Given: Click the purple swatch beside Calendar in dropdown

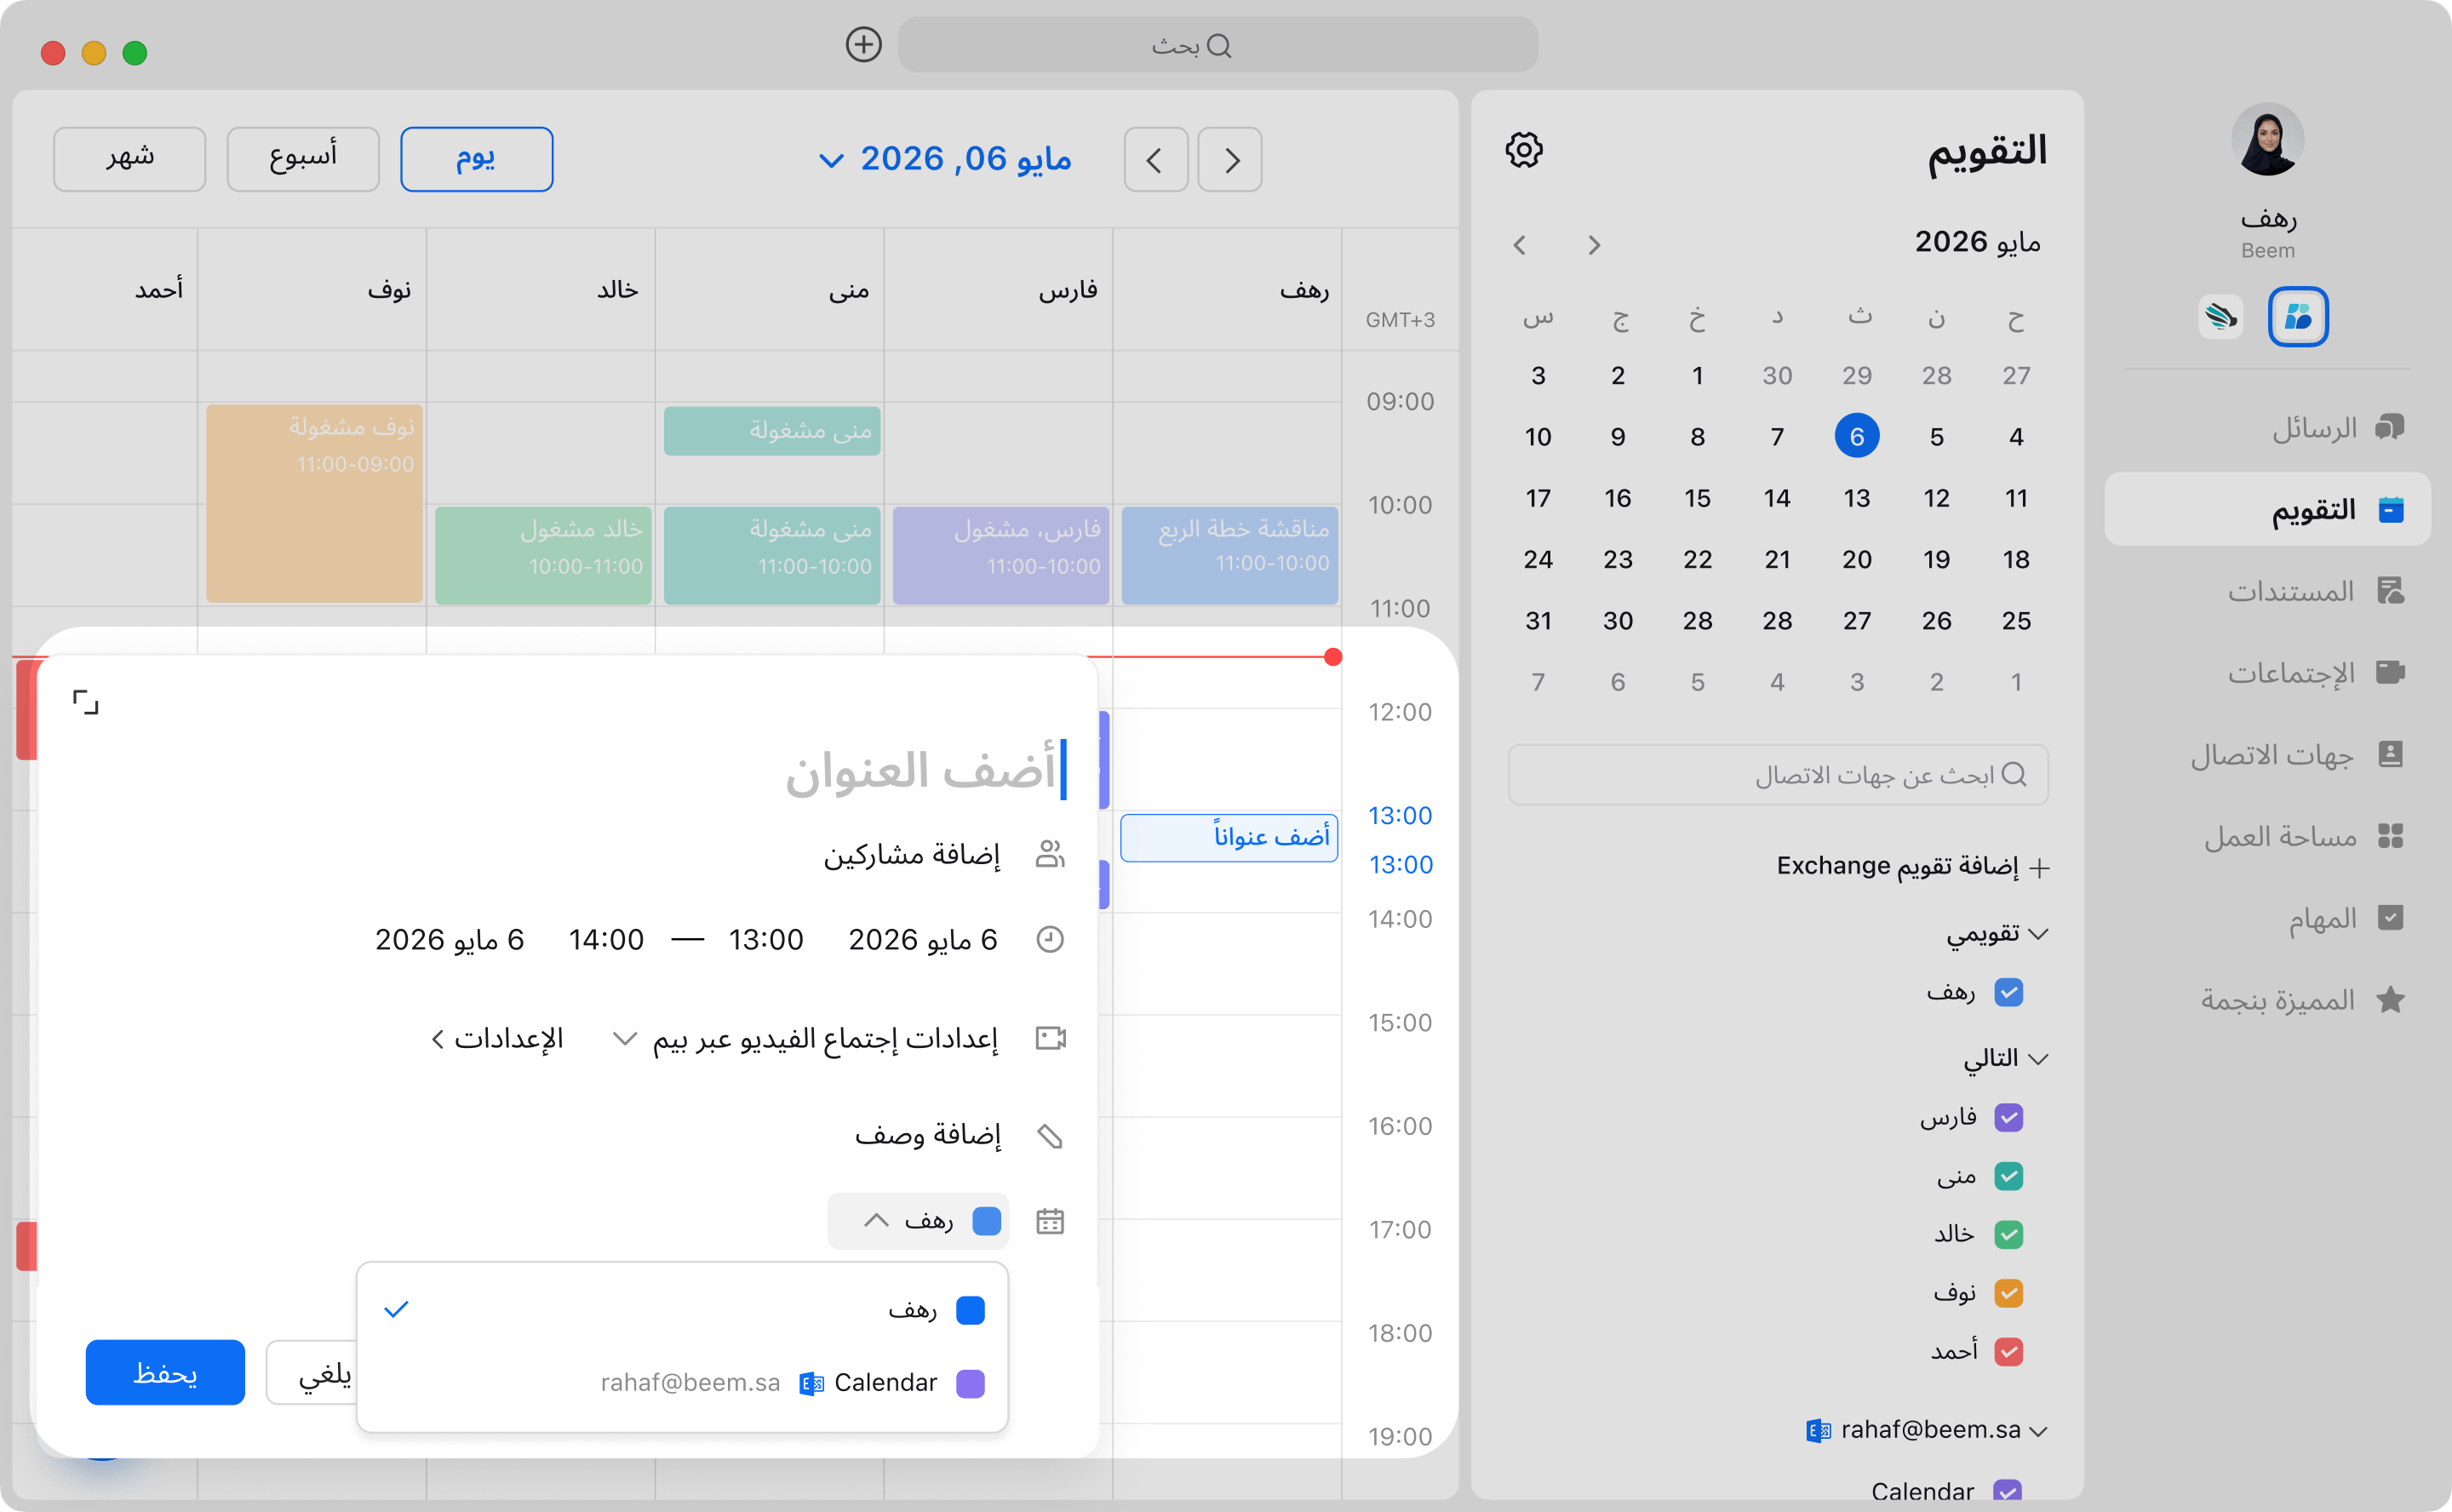Looking at the screenshot, I should coord(970,1383).
